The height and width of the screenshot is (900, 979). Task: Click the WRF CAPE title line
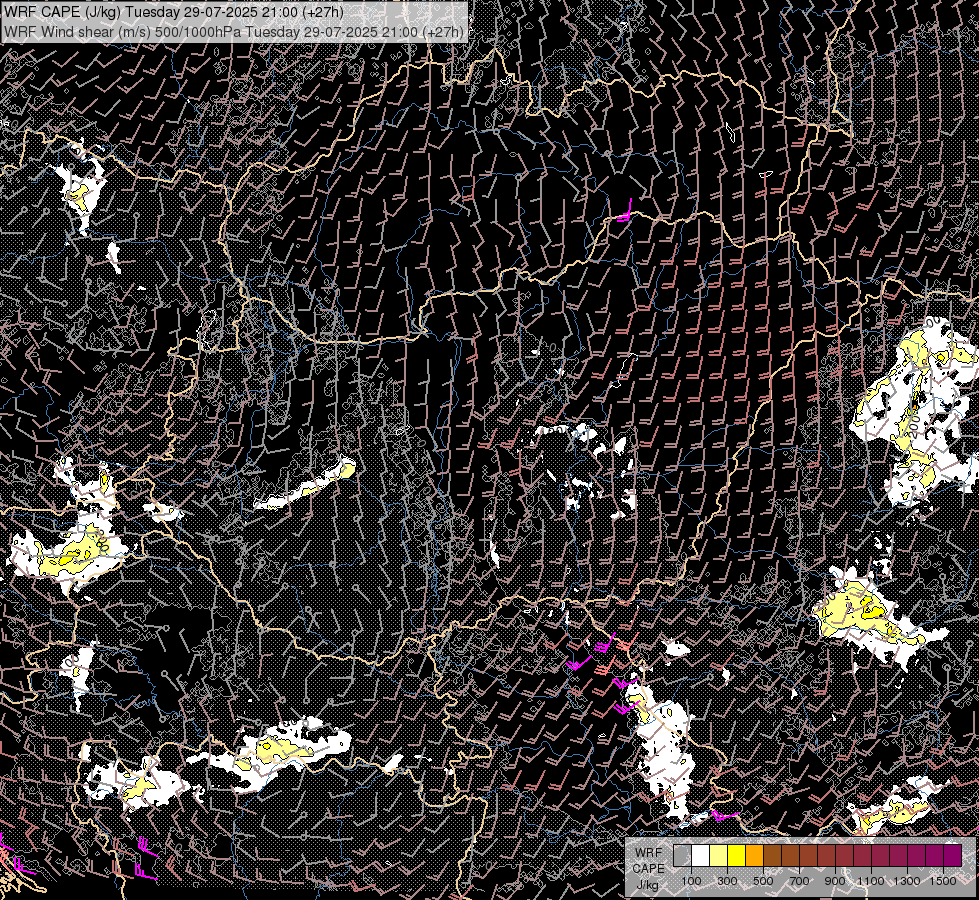click(175, 11)
